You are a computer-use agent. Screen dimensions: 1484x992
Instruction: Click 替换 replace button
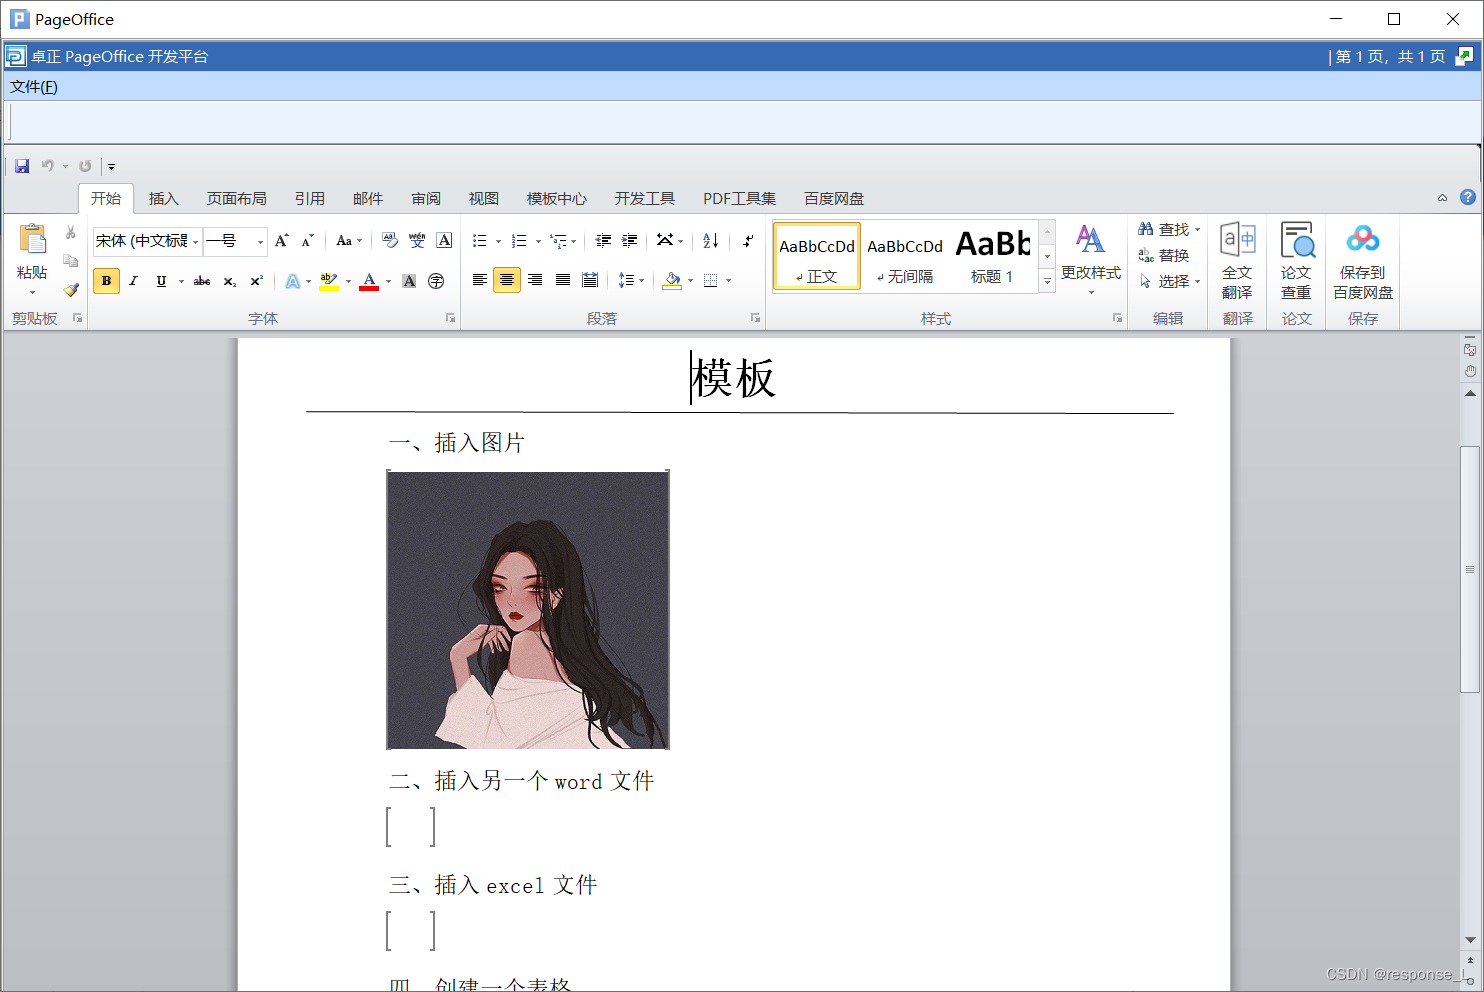[1164, 255]
